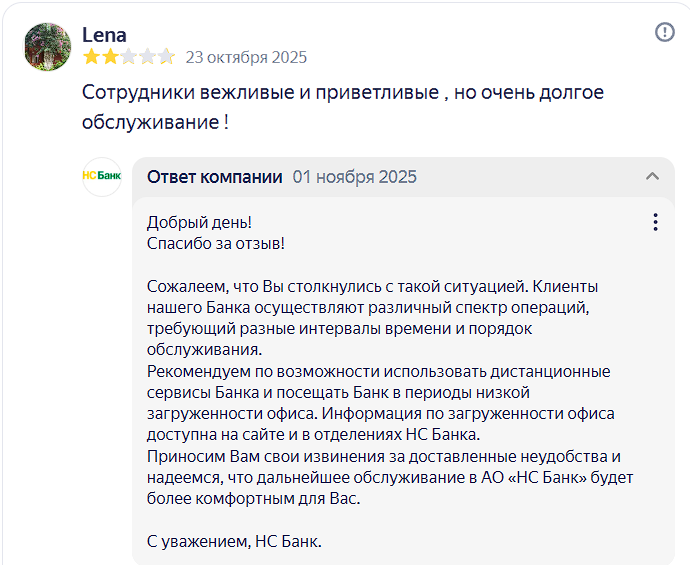The width and height of the screenshot is (690, 565).
Task: Click the report icon on Lena's review
Action: (665, 32)
